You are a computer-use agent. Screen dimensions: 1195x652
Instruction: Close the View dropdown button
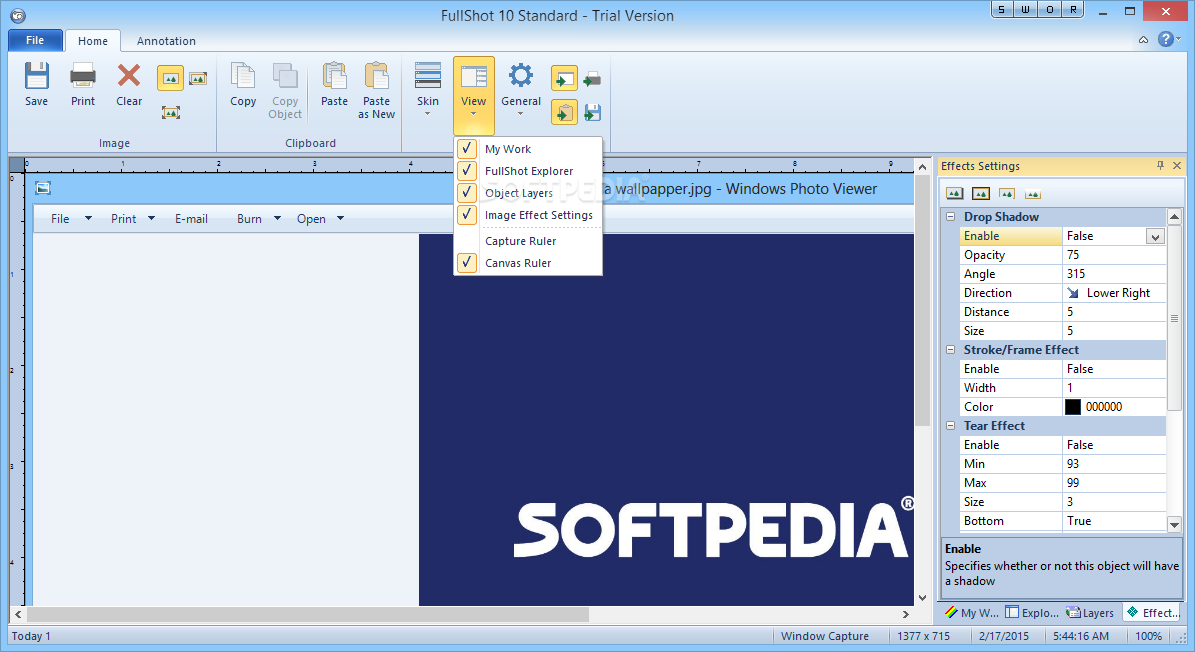click(x=473, y=95)
